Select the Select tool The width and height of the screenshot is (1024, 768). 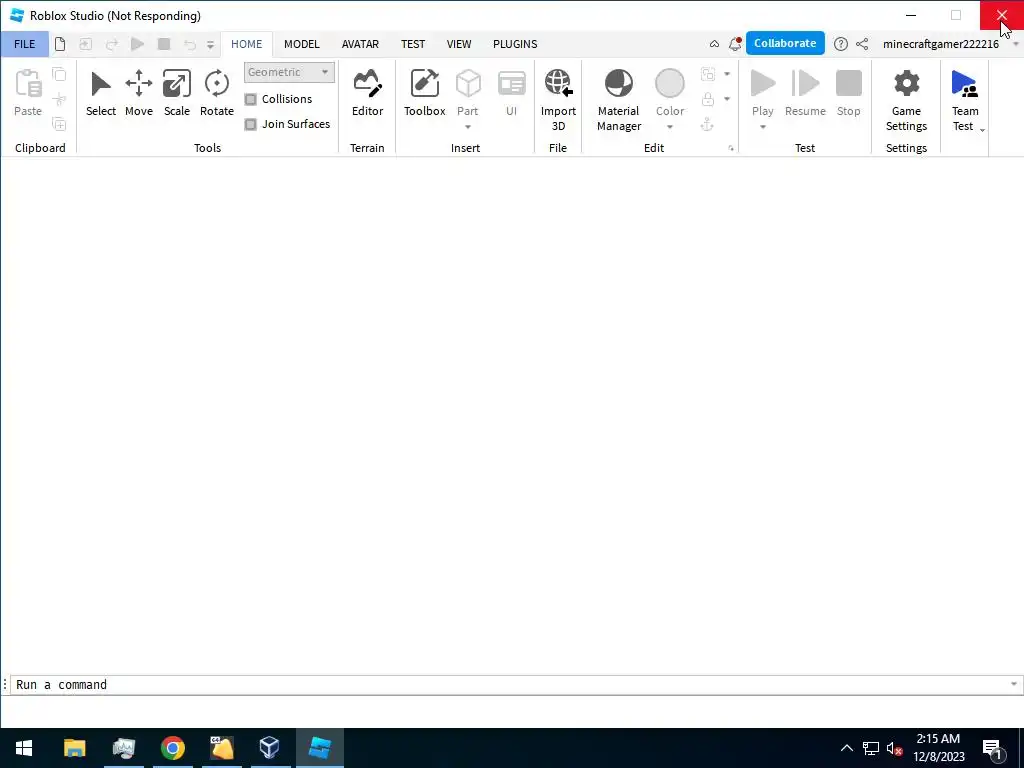[x=101, y=93]
